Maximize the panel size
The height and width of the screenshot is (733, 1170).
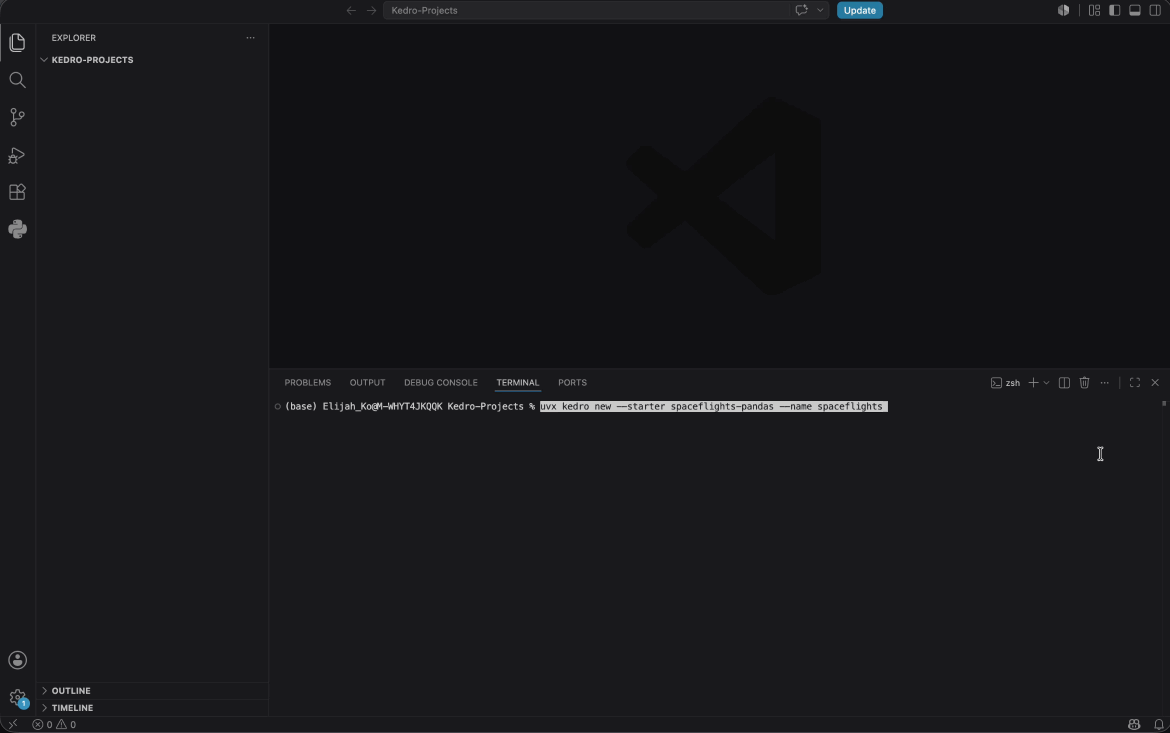click(1135, 383)
